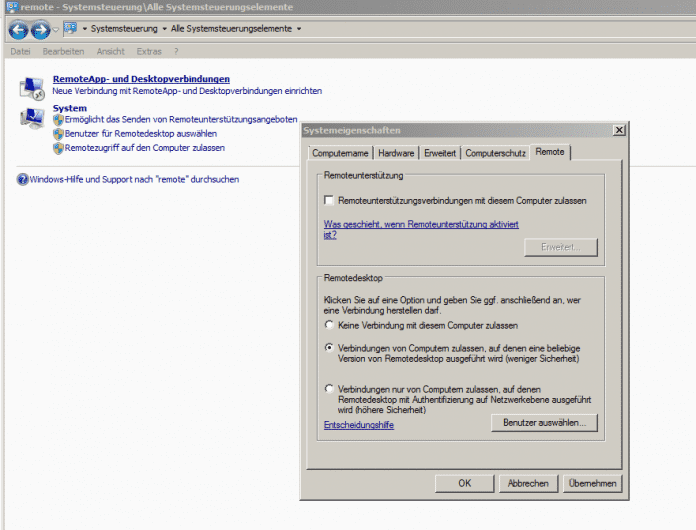Click the blue help question mark icon
Screen dimensions: 696x530
tap(22, 180)
